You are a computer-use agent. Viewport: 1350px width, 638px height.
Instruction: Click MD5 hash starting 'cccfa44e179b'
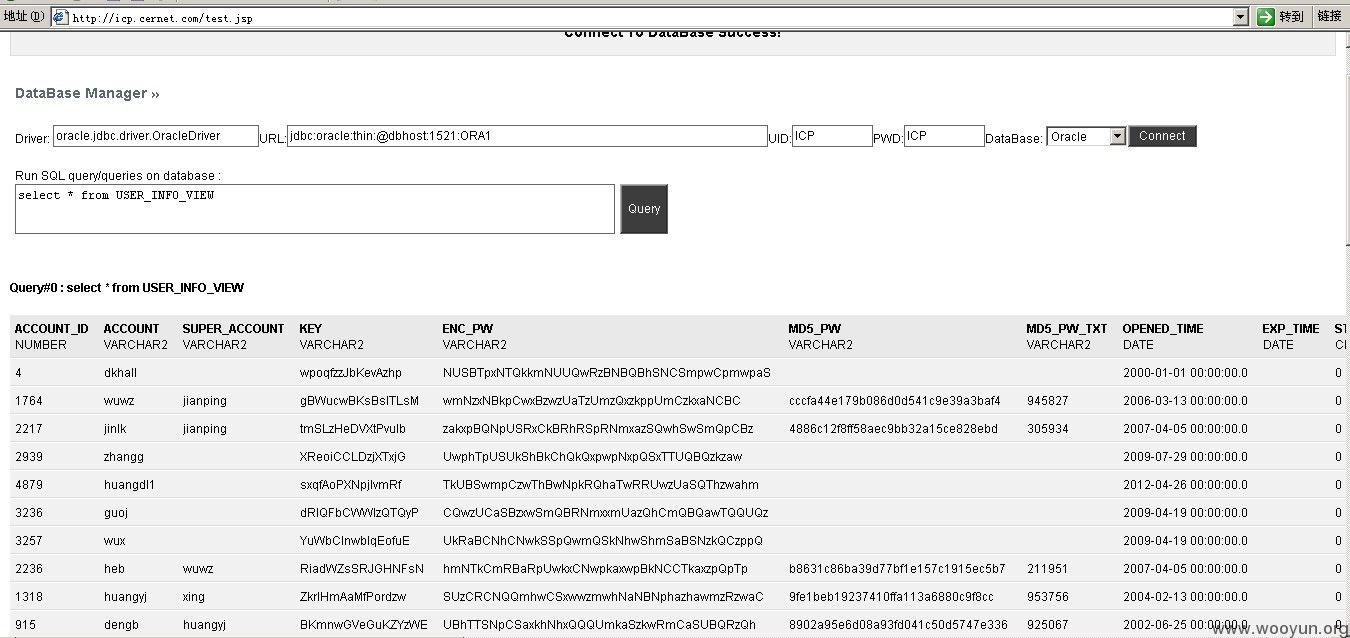(894, 401)
